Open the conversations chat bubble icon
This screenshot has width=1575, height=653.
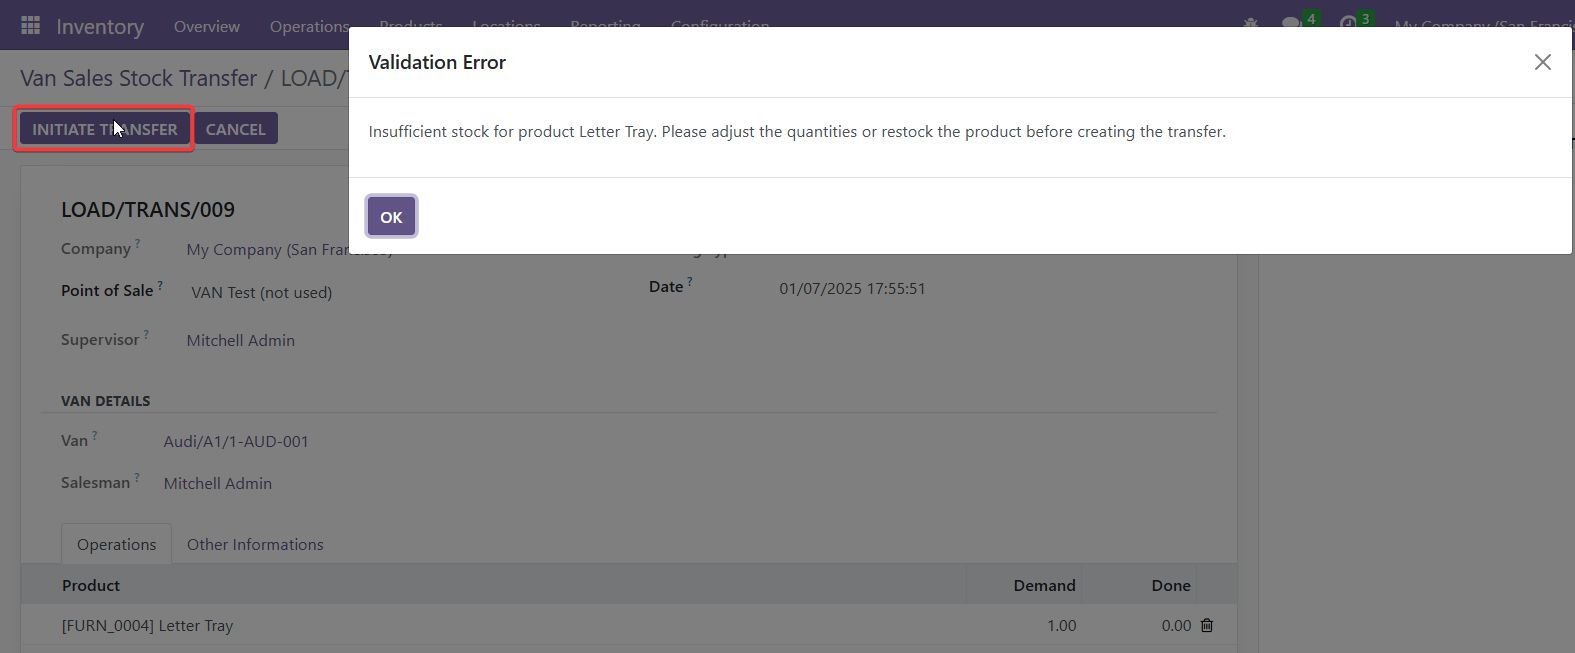(1291, 23)
